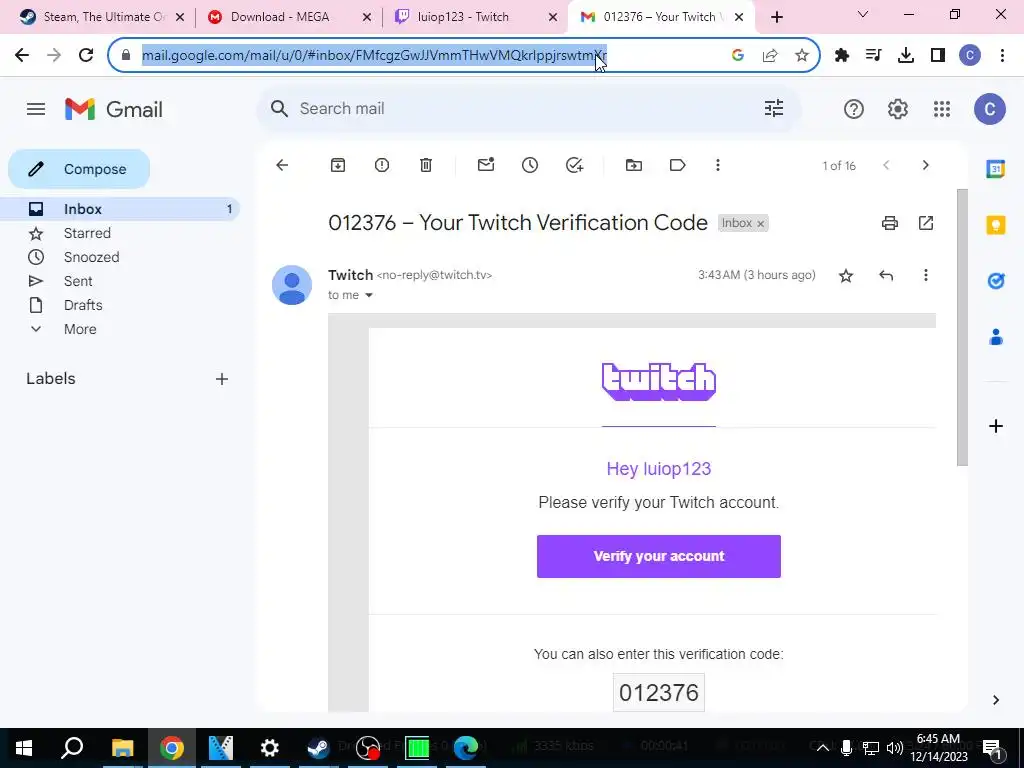Click the email vertical scrollbar
Viewport: 1024px width, 768px height.
point(963,328)
